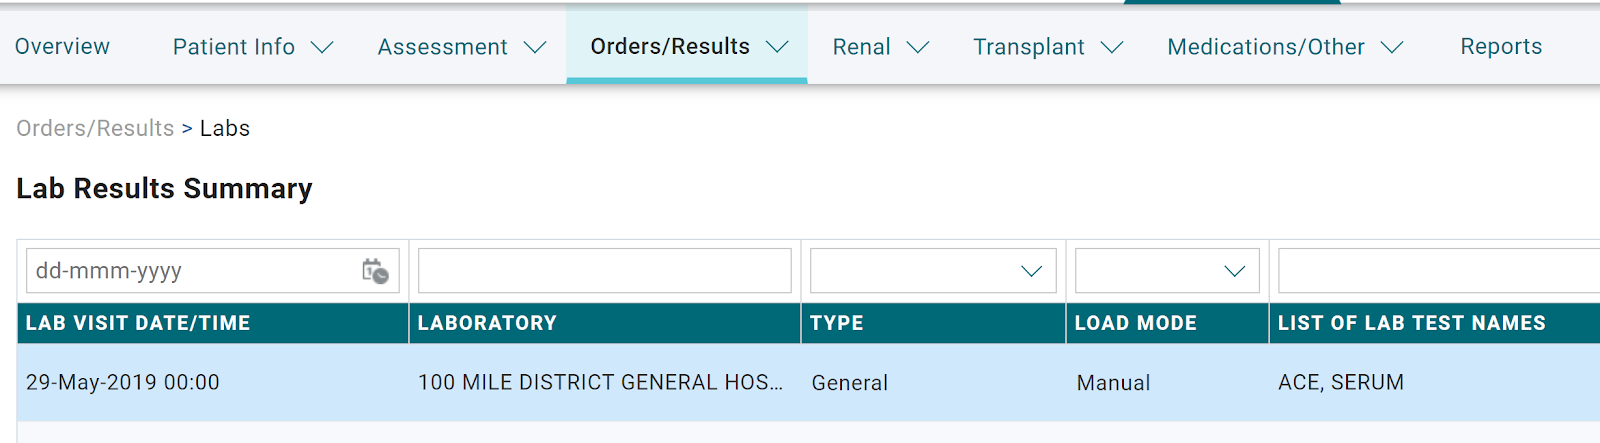Expand the Assessment menu chevron
This screenshot has height=443, width=1600.
click(x=535, y=47)
